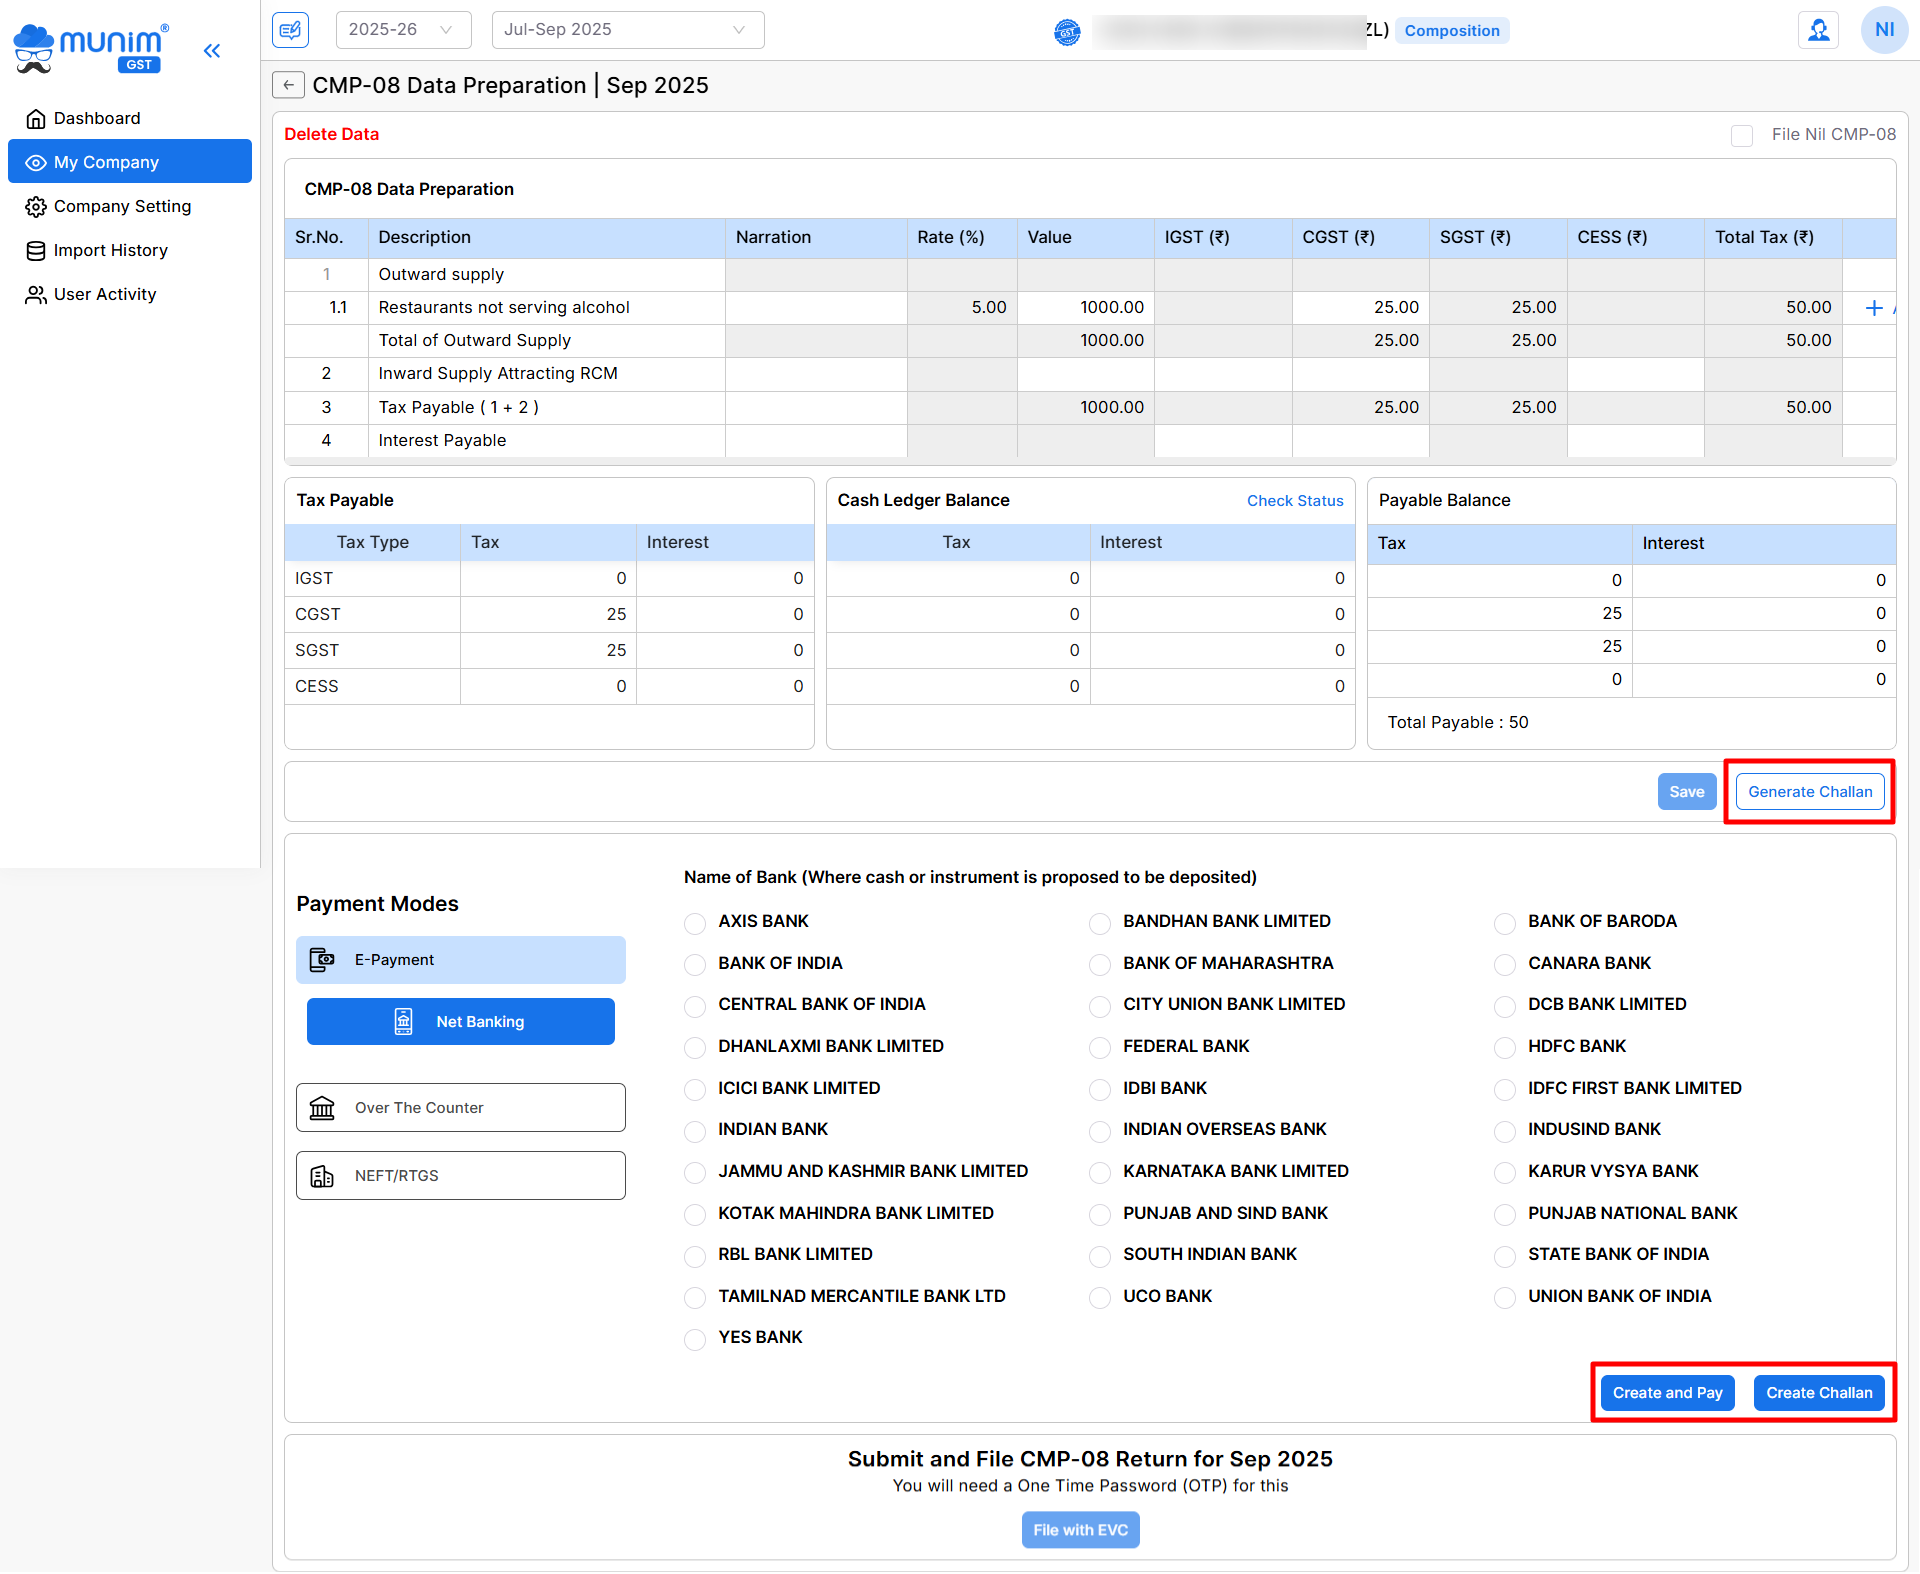The width and height of the screenshot is (1920, 1574).
Task: Choose STATE BANK OF INDIA option
Action: click(1505, 1255)
